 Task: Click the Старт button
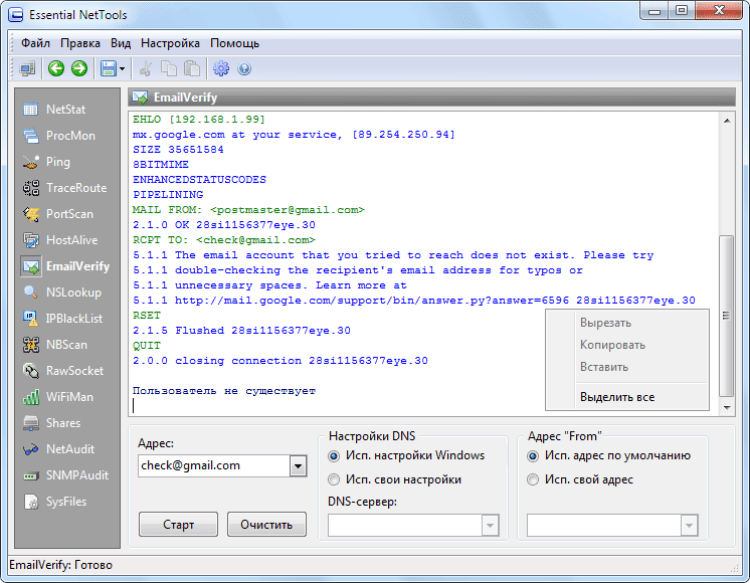[178, 525]
